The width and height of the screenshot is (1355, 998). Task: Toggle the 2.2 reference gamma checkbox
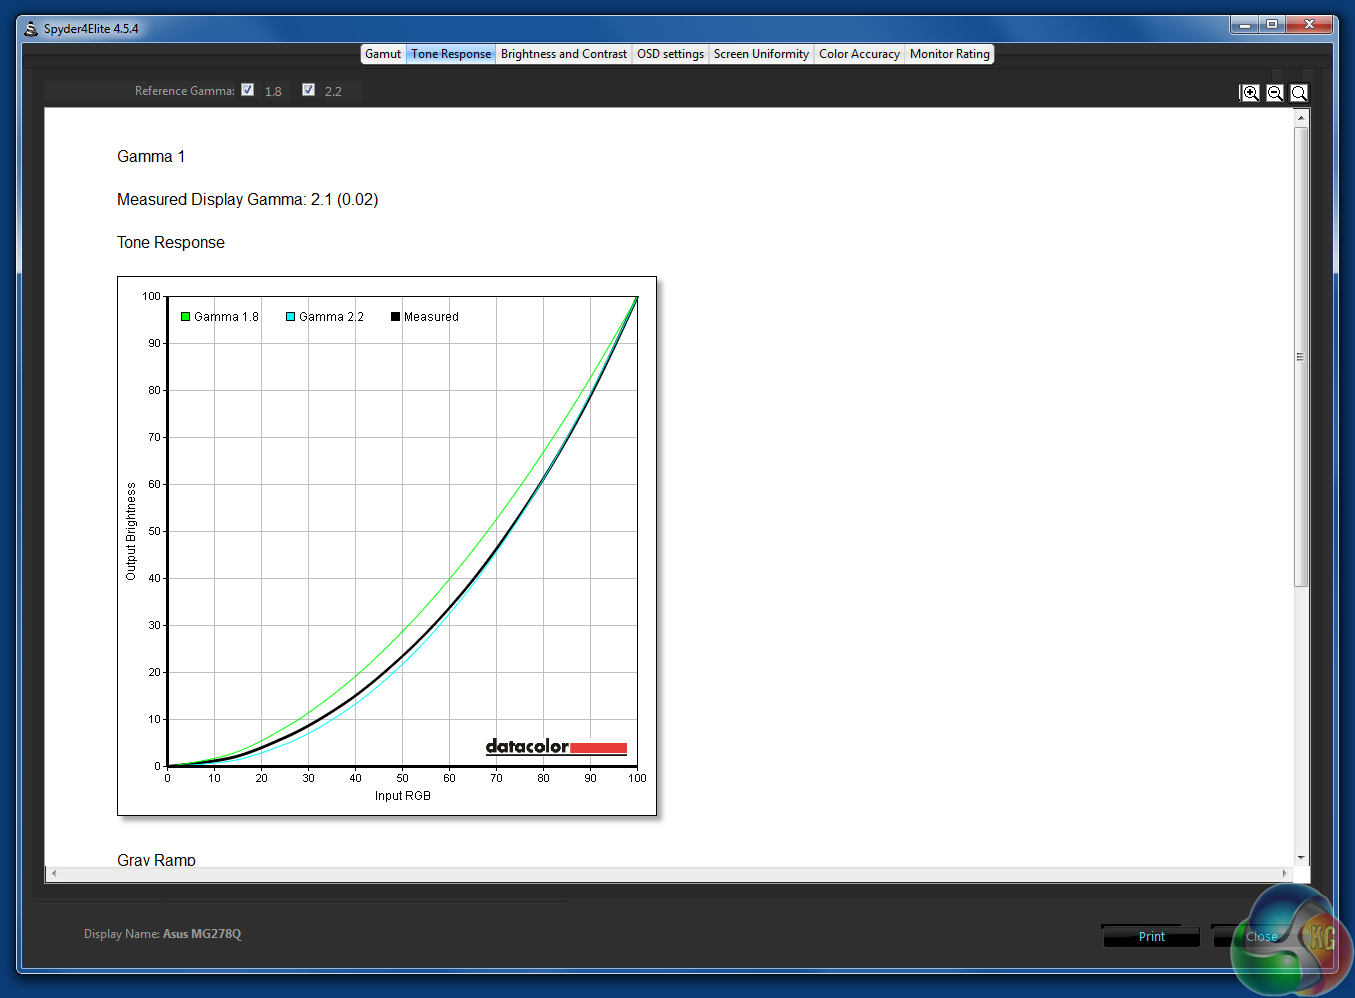(x=309, y=90)
